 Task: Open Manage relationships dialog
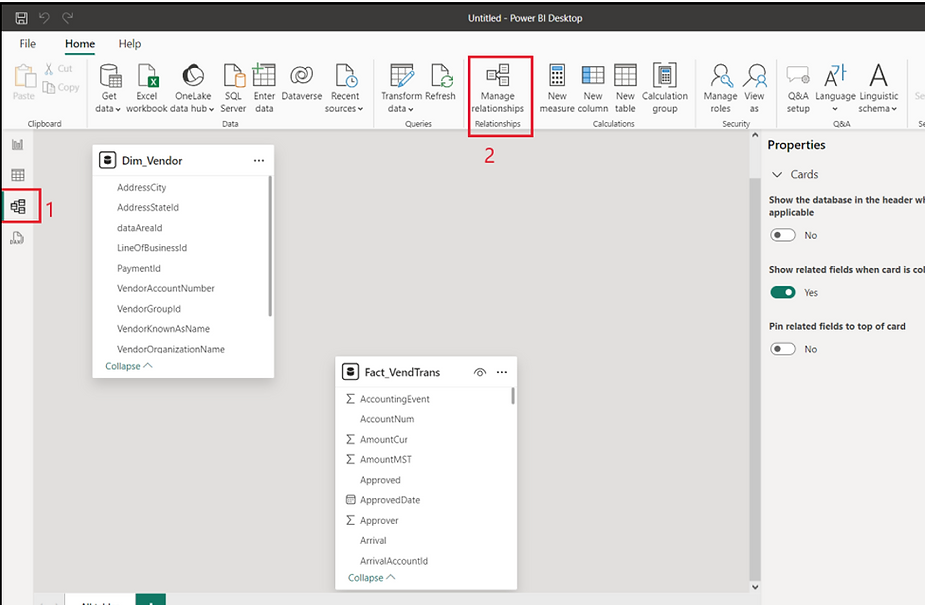pos(498,88)
